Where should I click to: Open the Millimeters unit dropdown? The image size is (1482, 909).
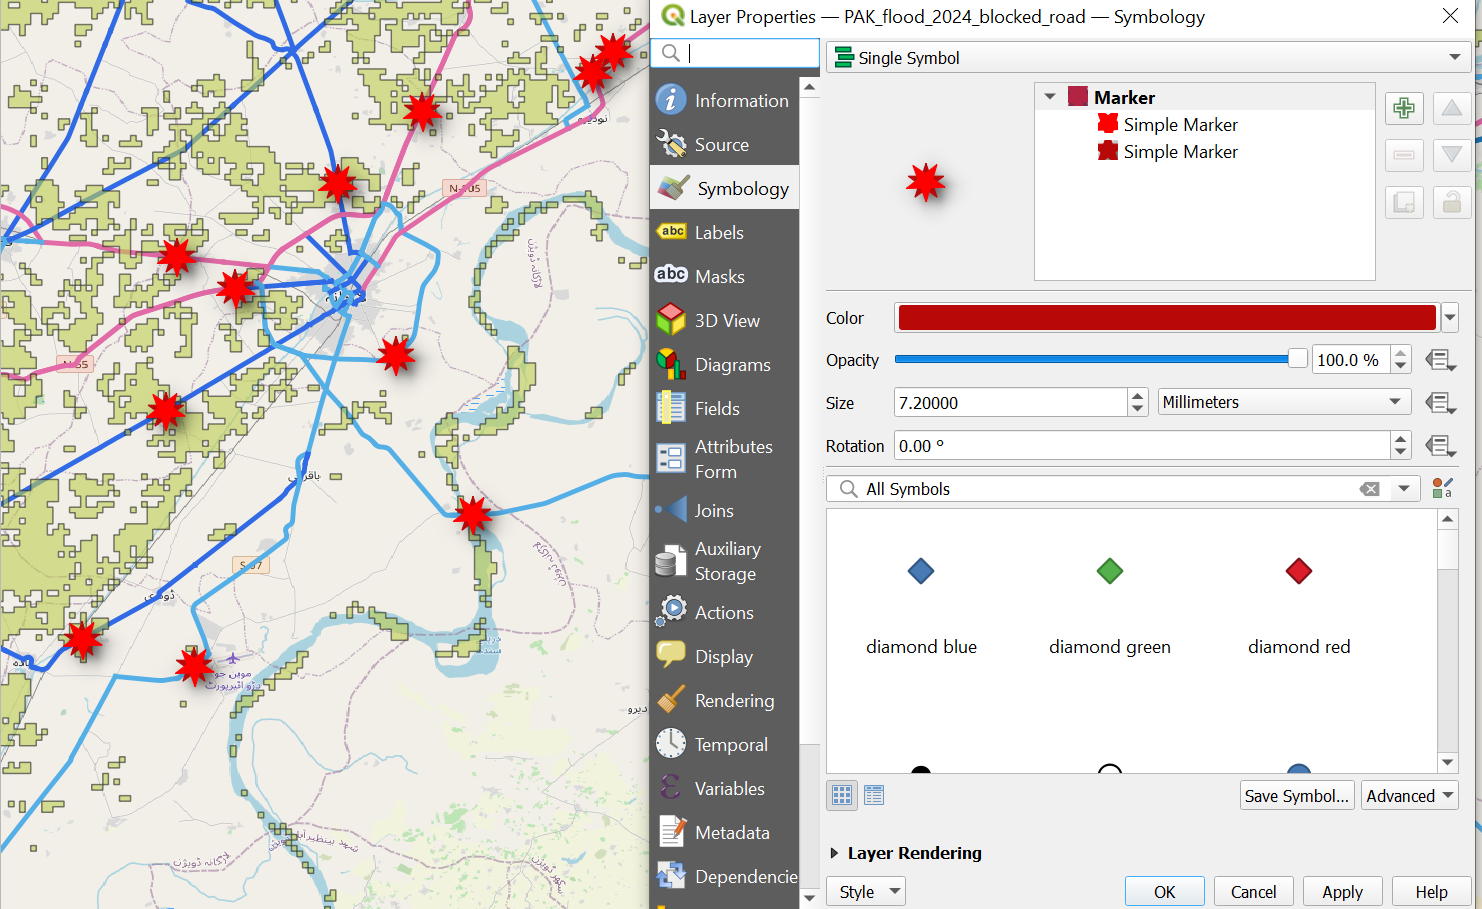point(1283,402)
